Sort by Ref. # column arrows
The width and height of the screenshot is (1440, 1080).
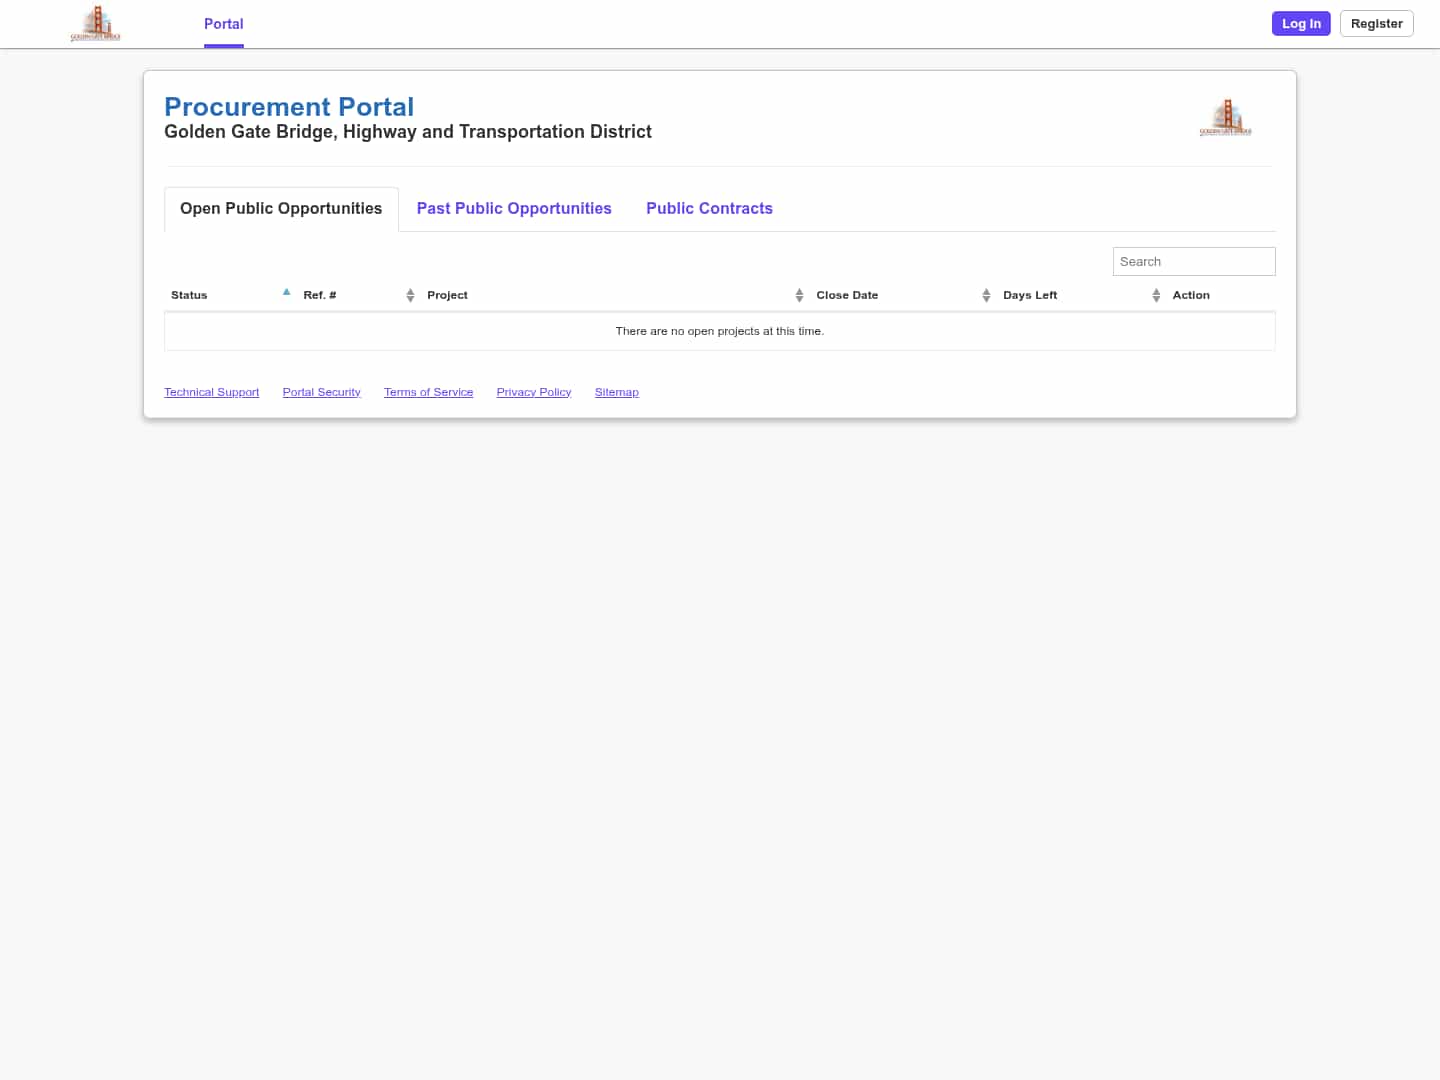[410, 295]
